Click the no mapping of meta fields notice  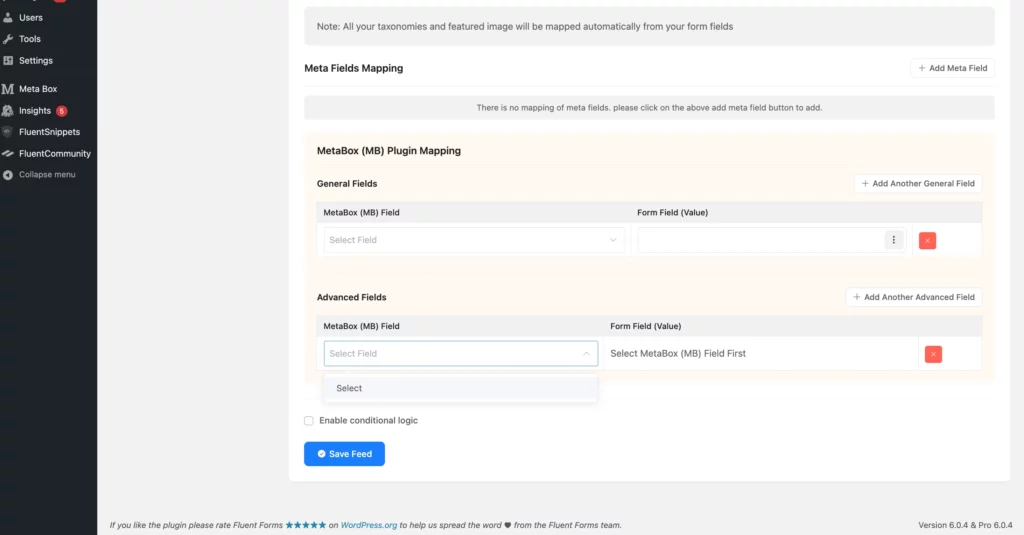pyautogui.click(x=649, y=108)
